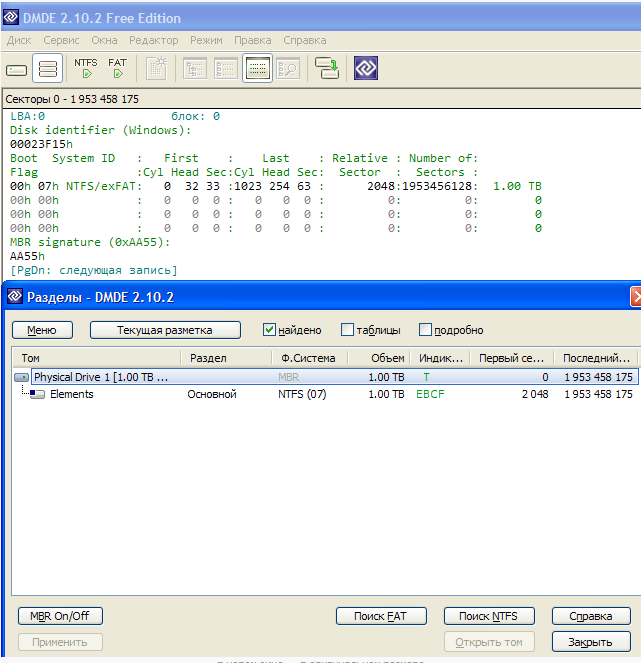Enable the 'таблицы' checkbox
Viewport: 641px width, 663px height.
tap(347, 330)
